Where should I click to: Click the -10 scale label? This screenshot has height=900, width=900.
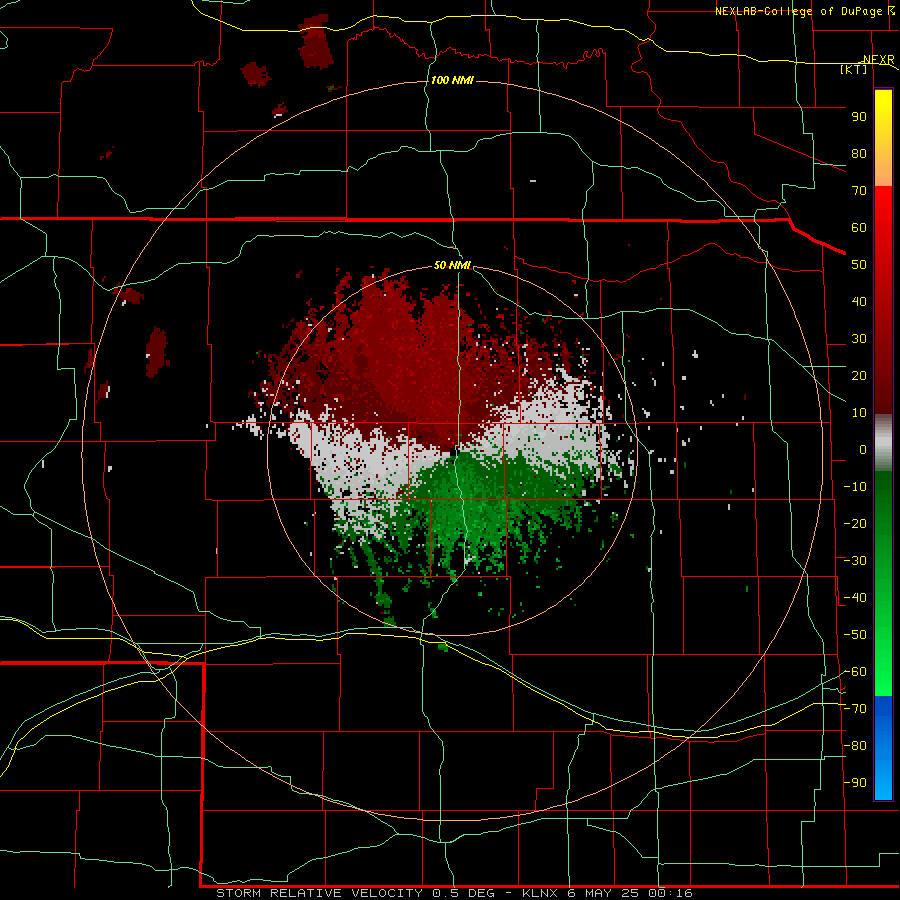(855, 487)
